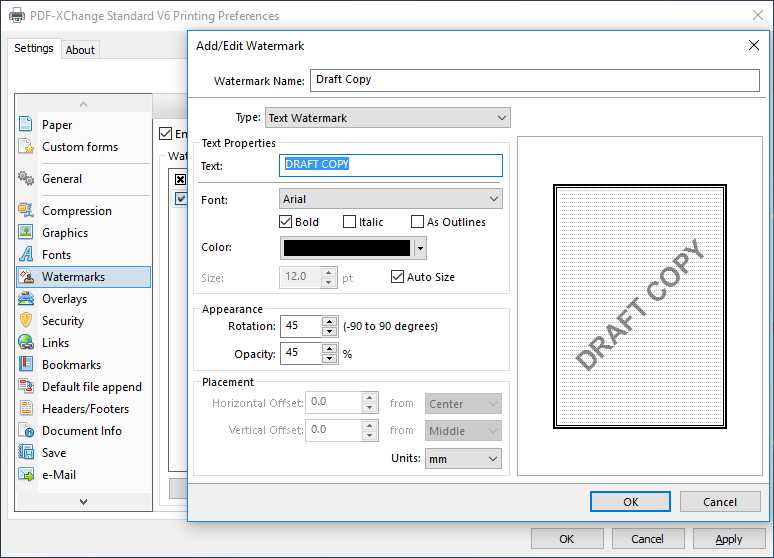Click OK in the Add/Edit Watermark dialog
774x558 pixels.
(x=630, y=502)
